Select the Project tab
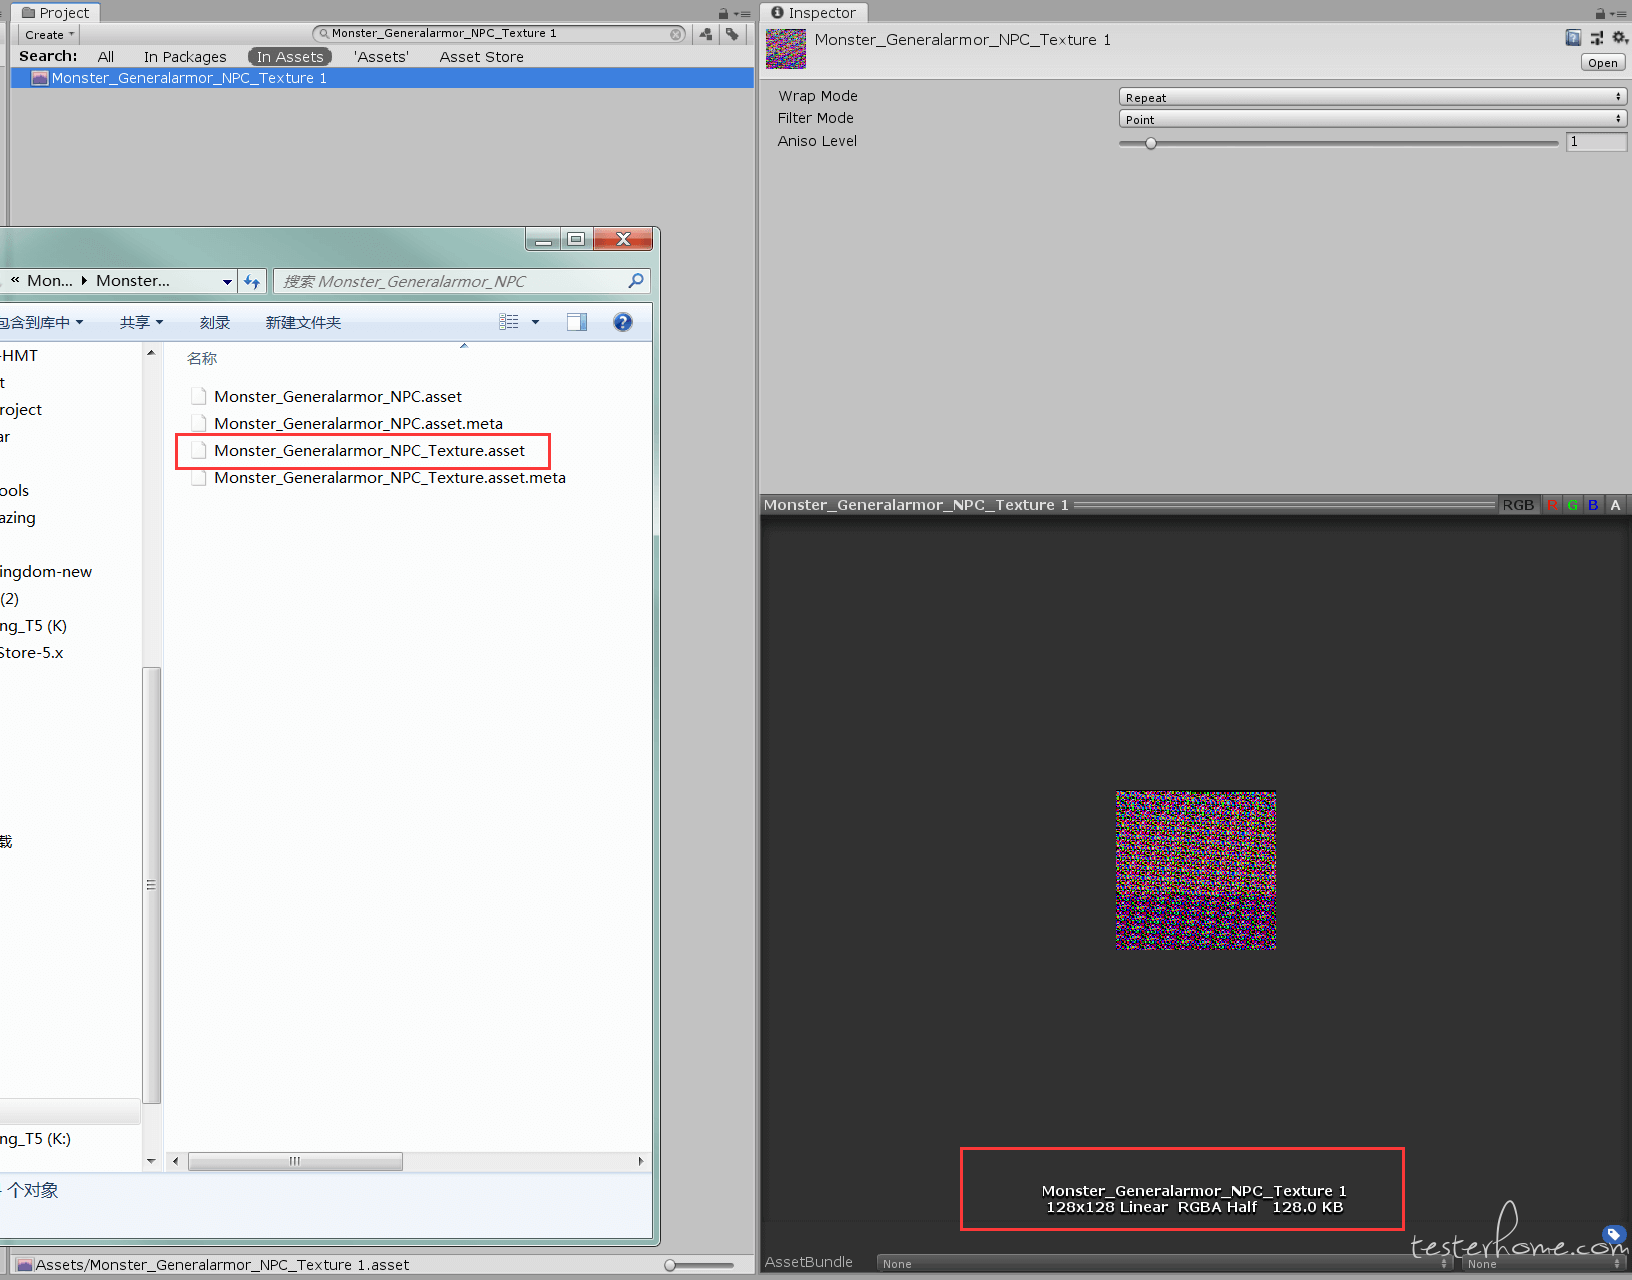 tap(56, 12)
